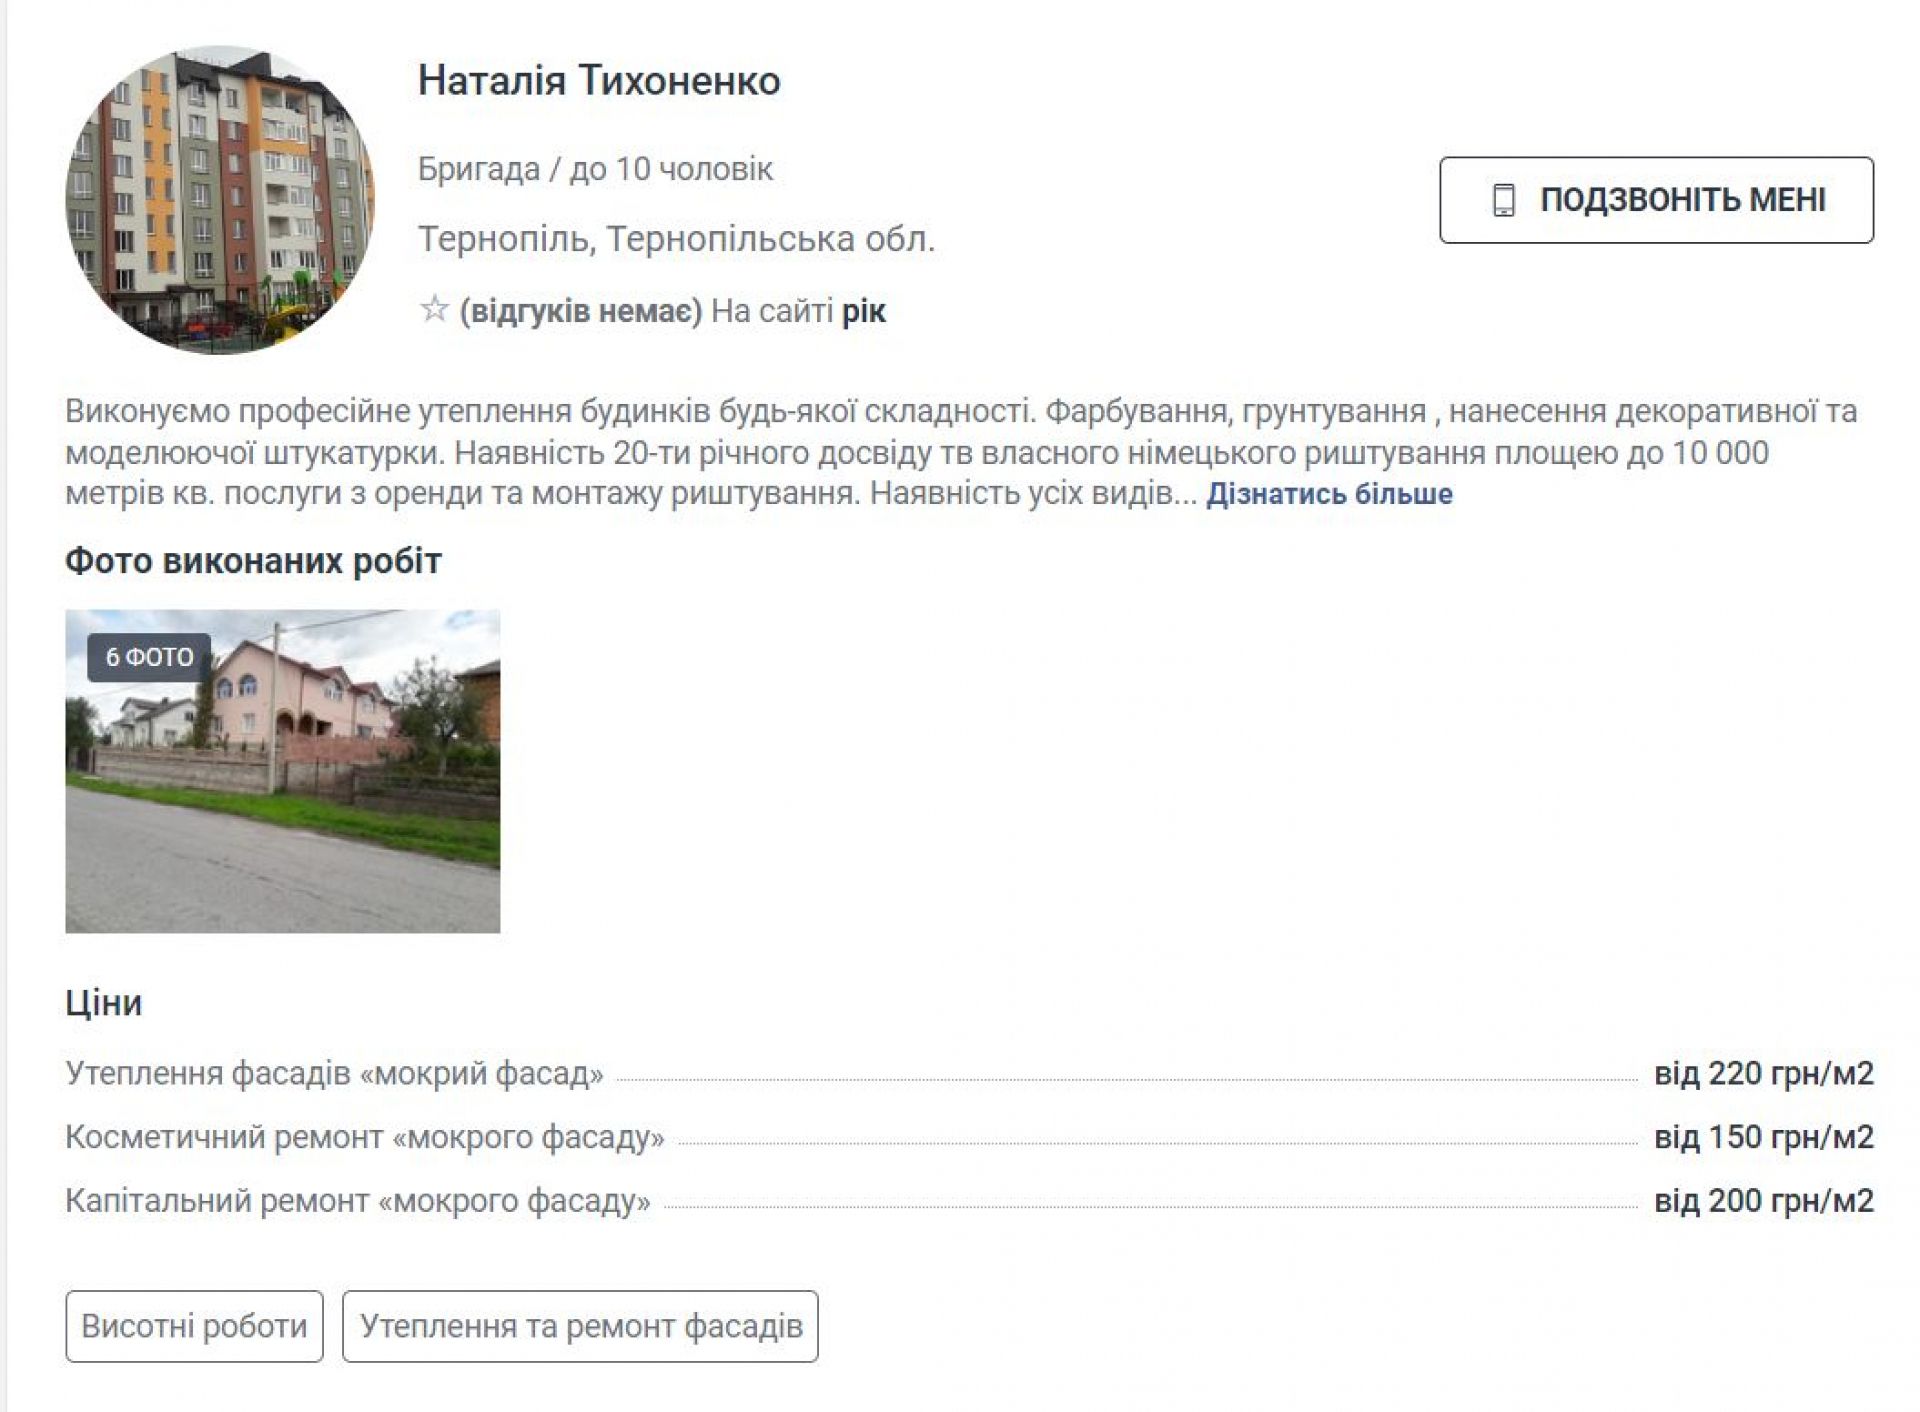Click Капітальний ремонт «мокрого фасаду» row
The image size is (1920, 1412).
tap(358, 1200)
